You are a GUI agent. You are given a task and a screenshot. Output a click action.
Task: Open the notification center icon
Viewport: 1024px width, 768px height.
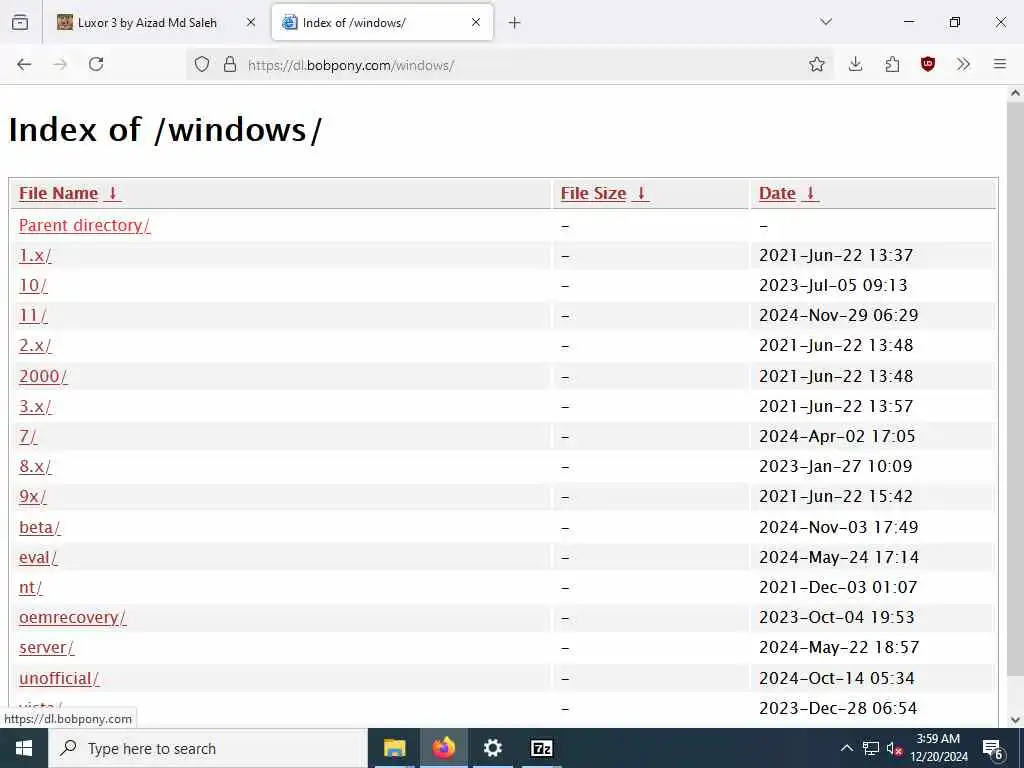(993, 748)
